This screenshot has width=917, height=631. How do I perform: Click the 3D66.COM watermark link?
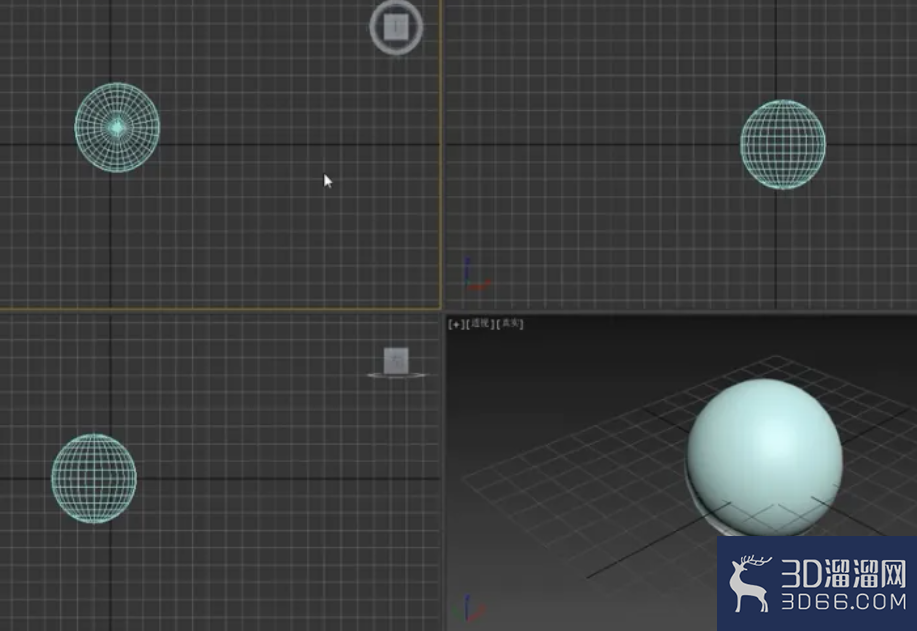844,602
